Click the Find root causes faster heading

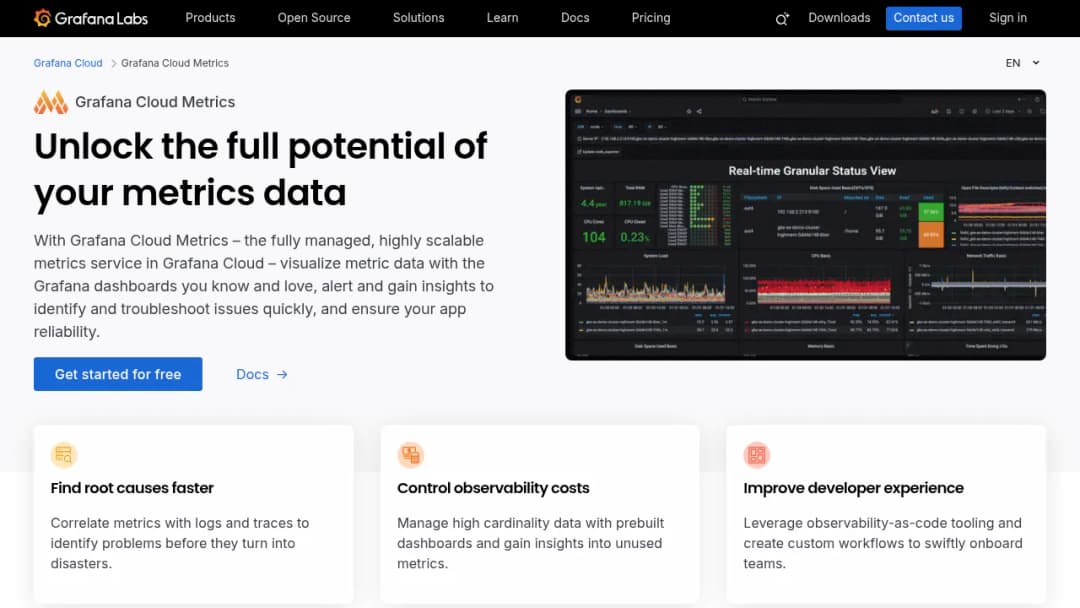tap(132, 488)
